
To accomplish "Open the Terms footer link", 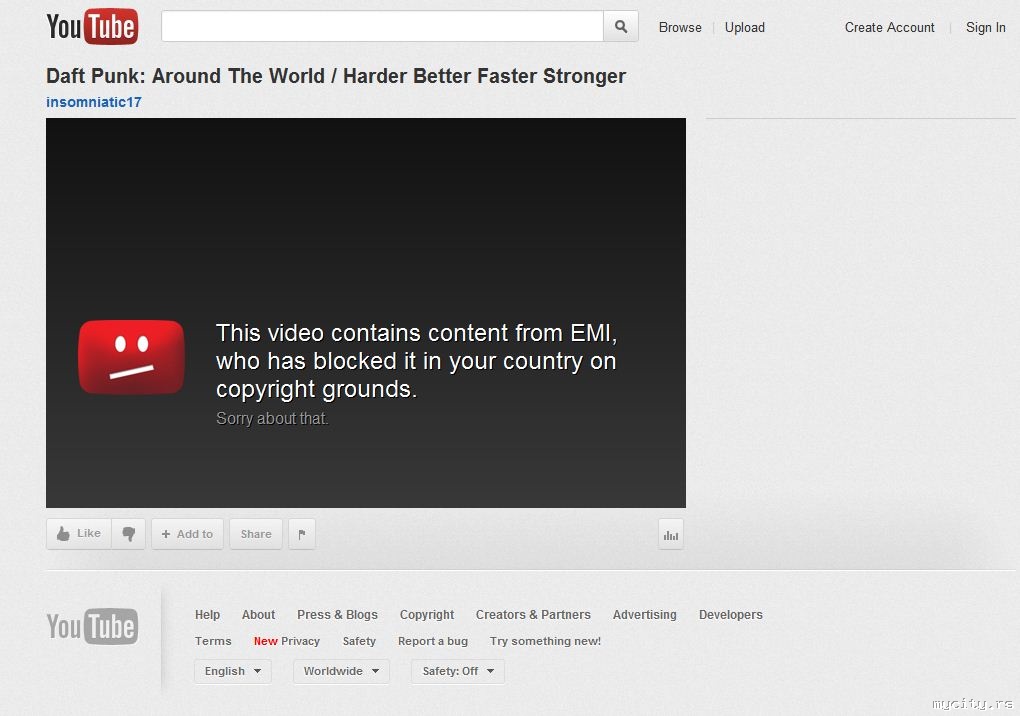I will click(213, 641).
